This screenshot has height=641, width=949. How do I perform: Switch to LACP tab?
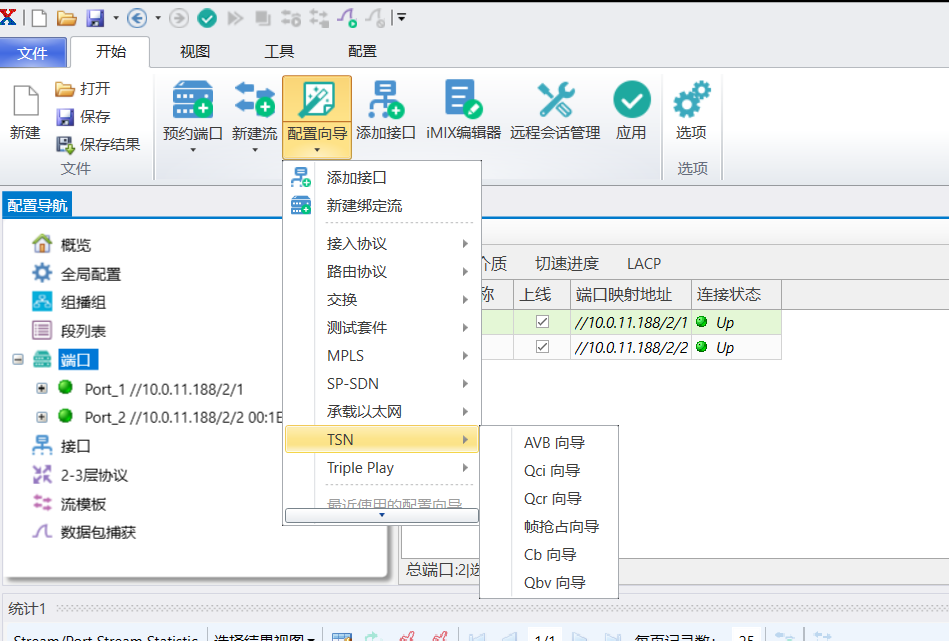pyautogui.click(x=644, y=264)
